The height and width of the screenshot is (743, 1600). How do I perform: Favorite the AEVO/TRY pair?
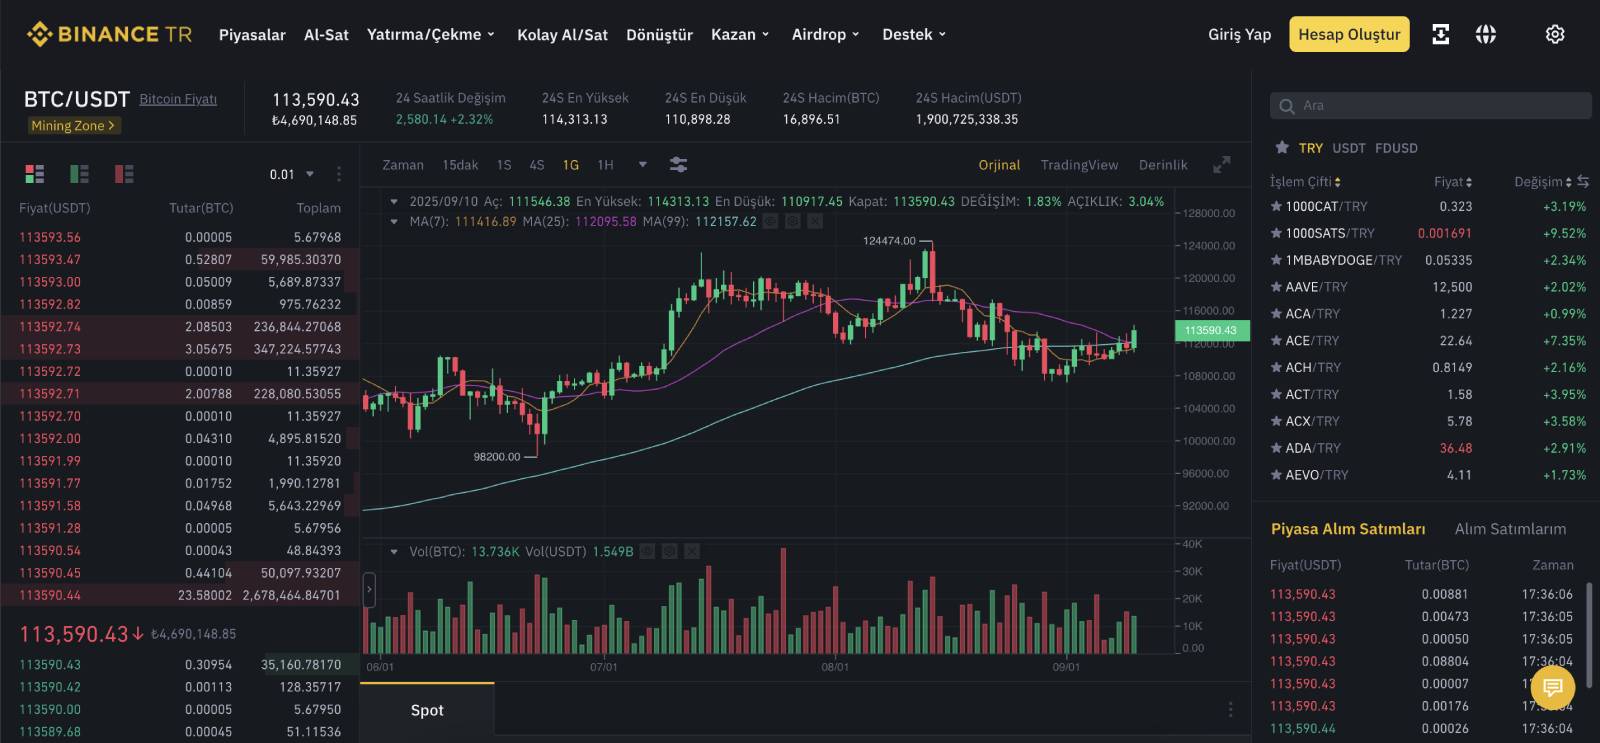1276,475
